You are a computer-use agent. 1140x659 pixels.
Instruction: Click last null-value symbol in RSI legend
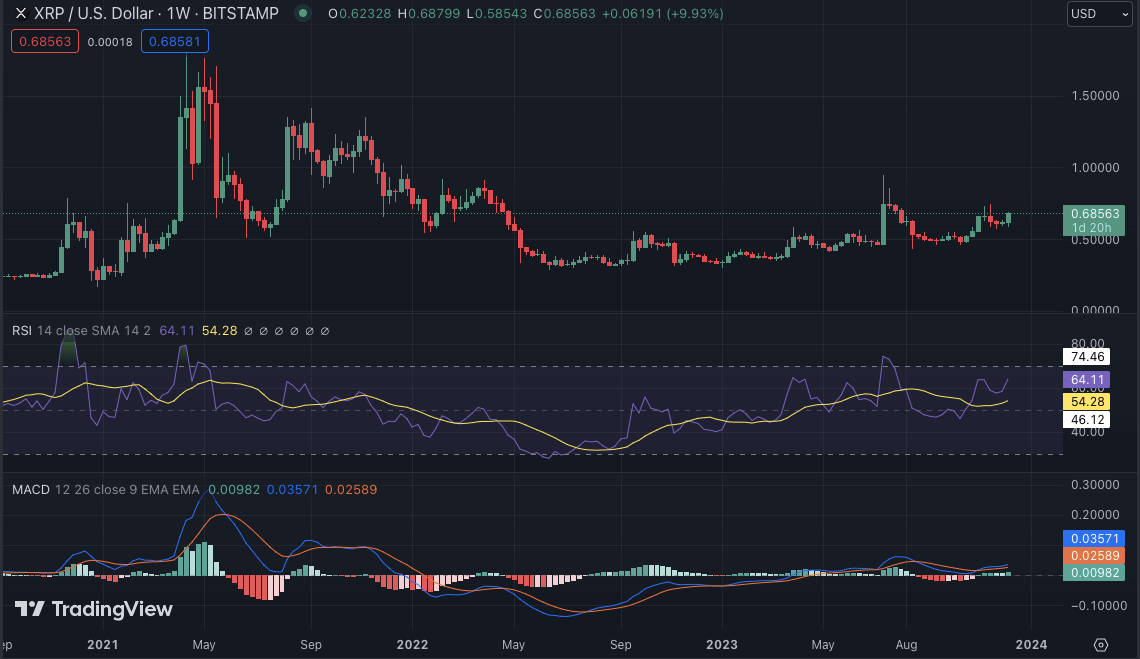325,331
